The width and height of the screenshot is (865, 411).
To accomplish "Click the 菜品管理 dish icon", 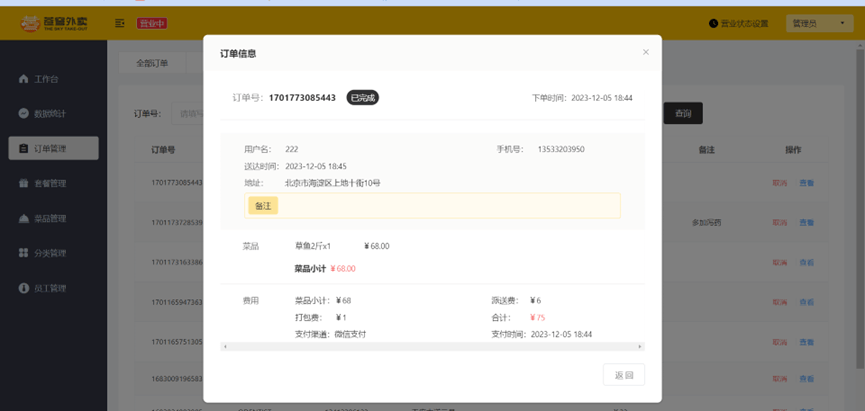I will pos(23,218).
